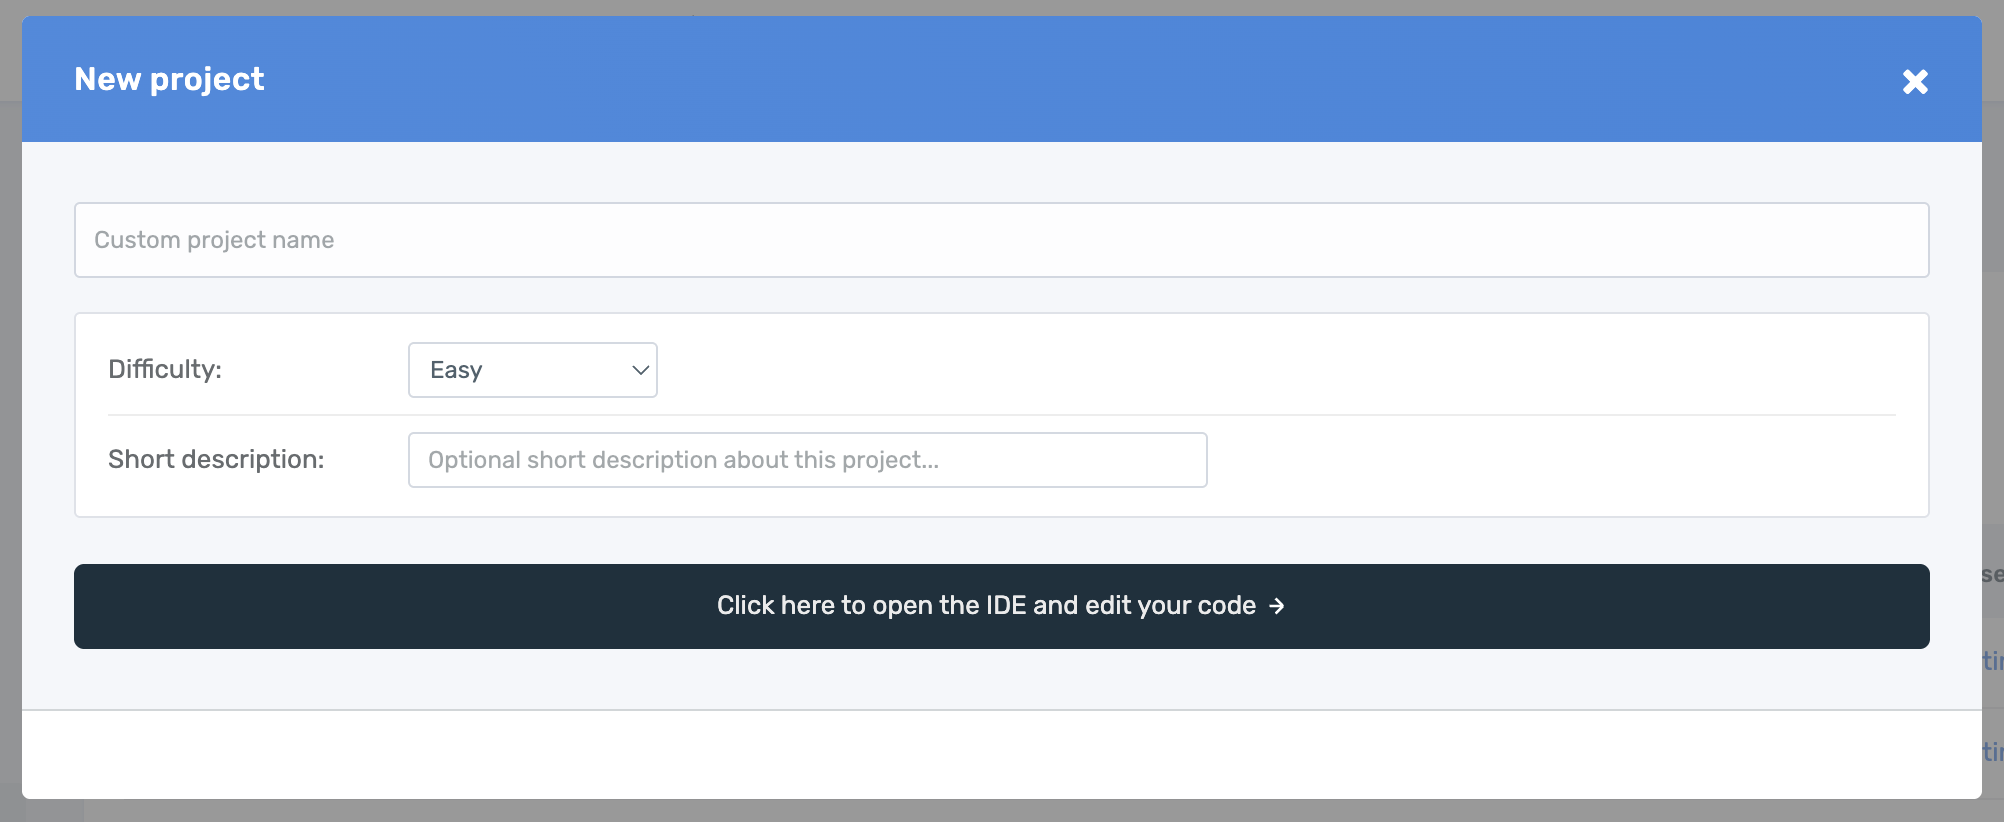Click the blue header bar of the dialog
Viewport: 2004px width, 822px height.
(x=1000, y=79)
